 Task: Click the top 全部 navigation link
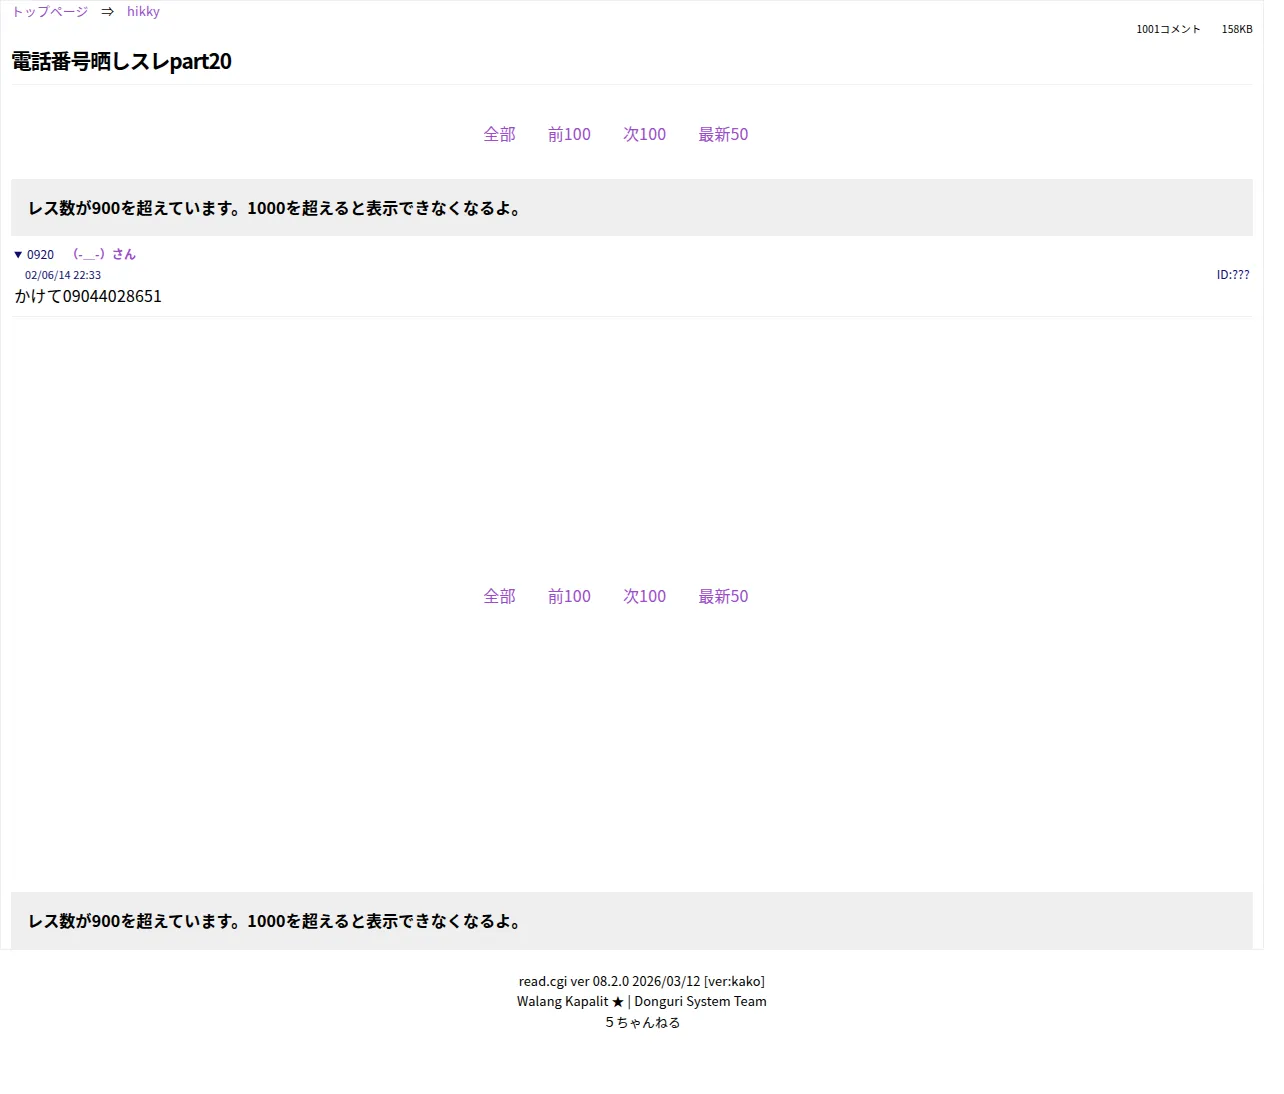click(499, 134)
